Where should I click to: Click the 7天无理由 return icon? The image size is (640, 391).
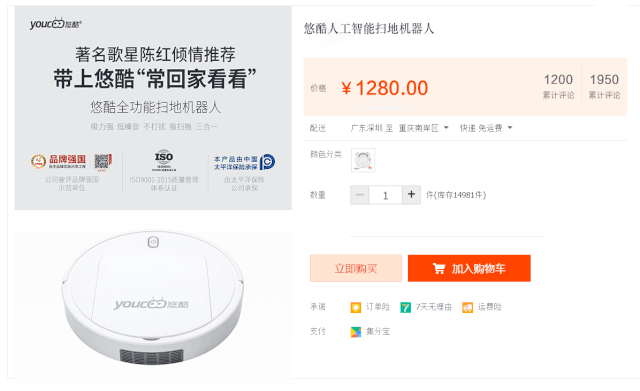pos(405,307)
